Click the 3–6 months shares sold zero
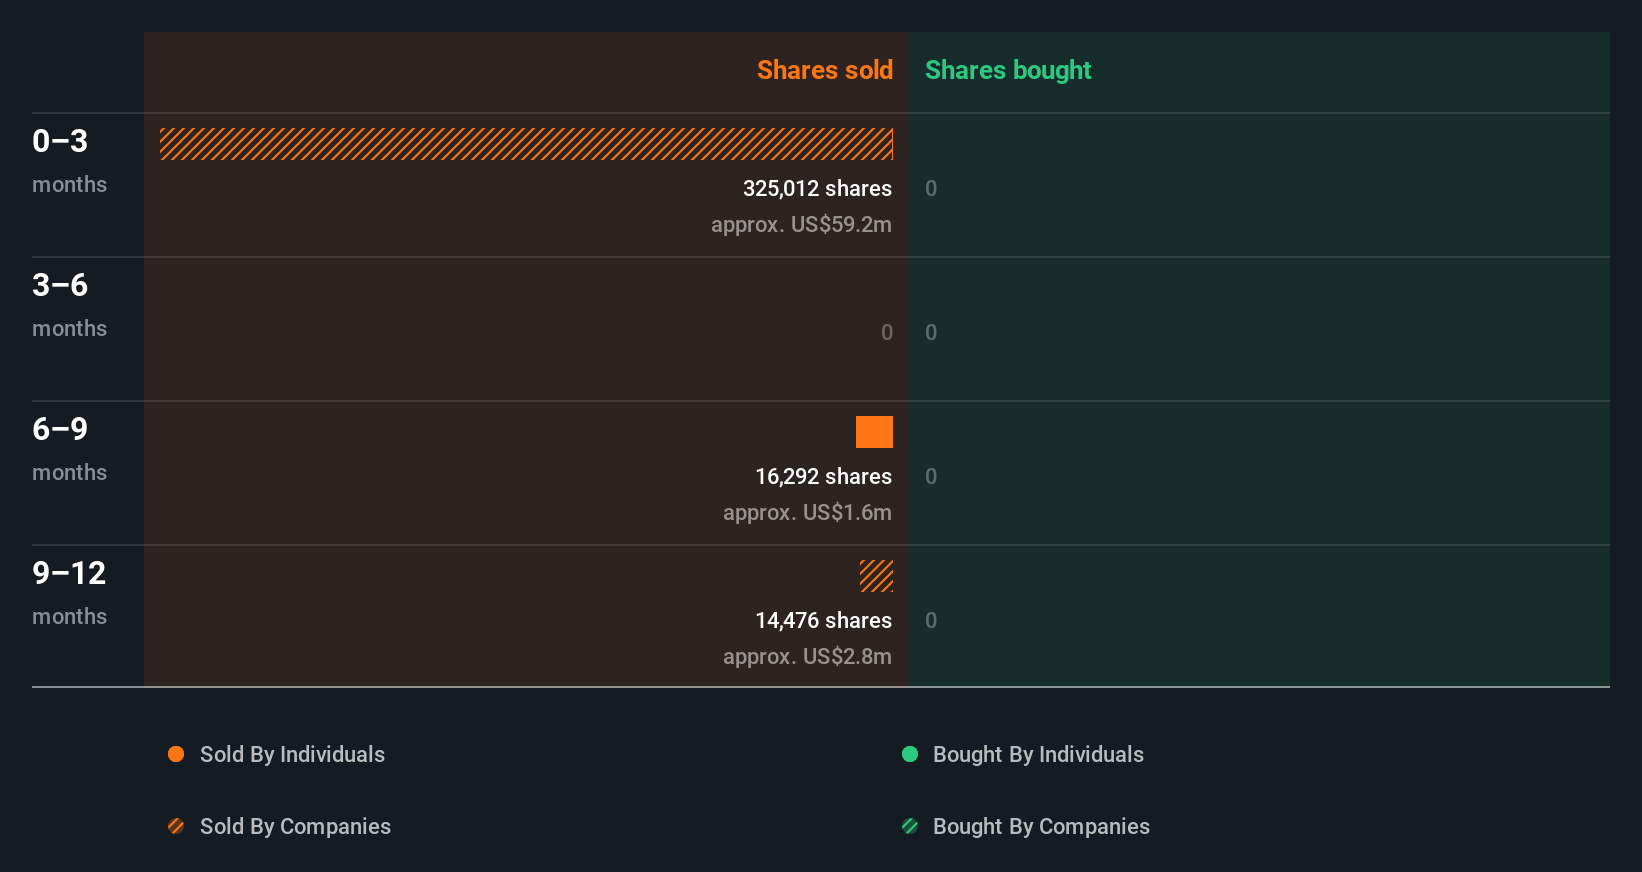Screen dimensions: 1642x872 (887, 332)
